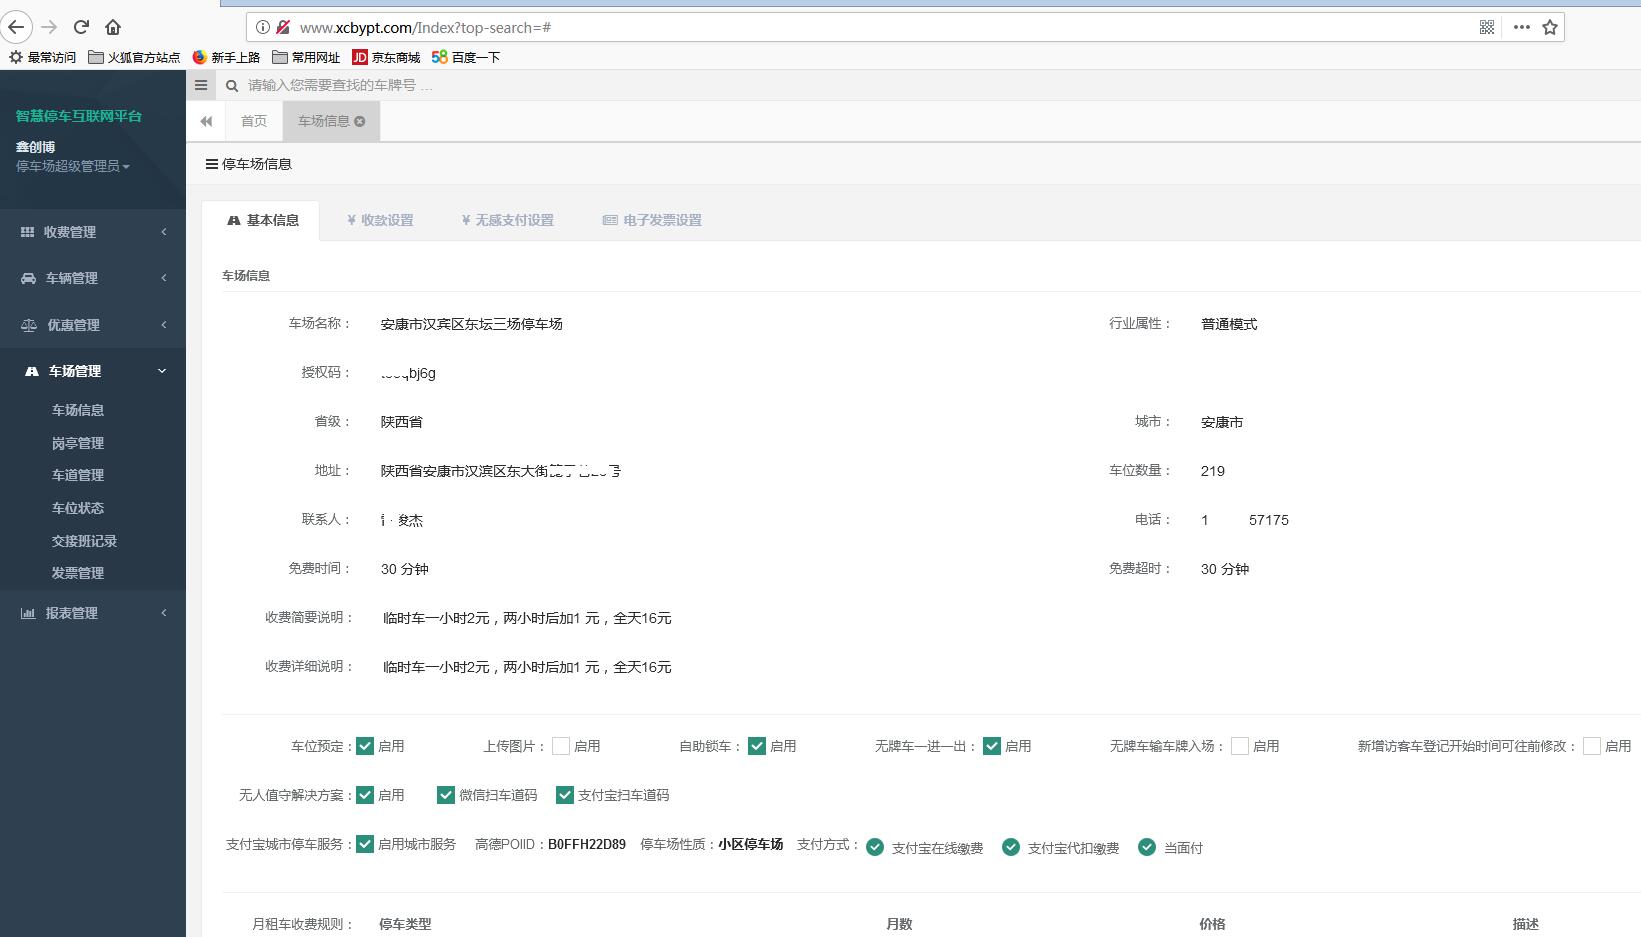This screenshot has width=1641, height=937.
Task: Click the browser home icon
Action: click(x=113, y=27)
